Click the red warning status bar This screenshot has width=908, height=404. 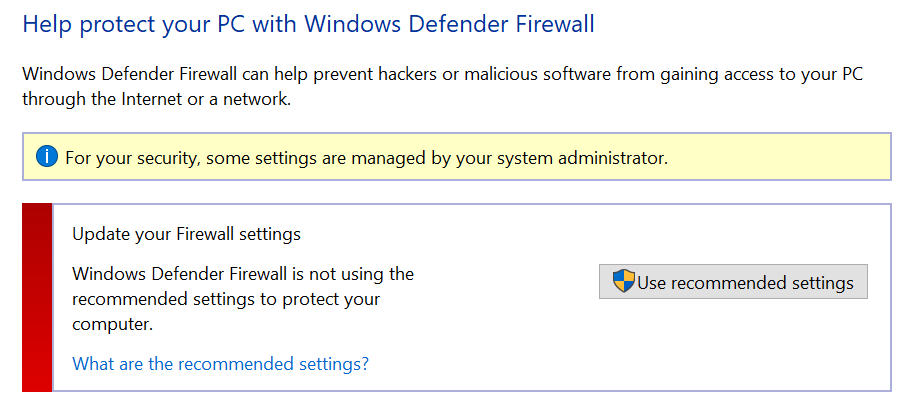click(37, 298)
